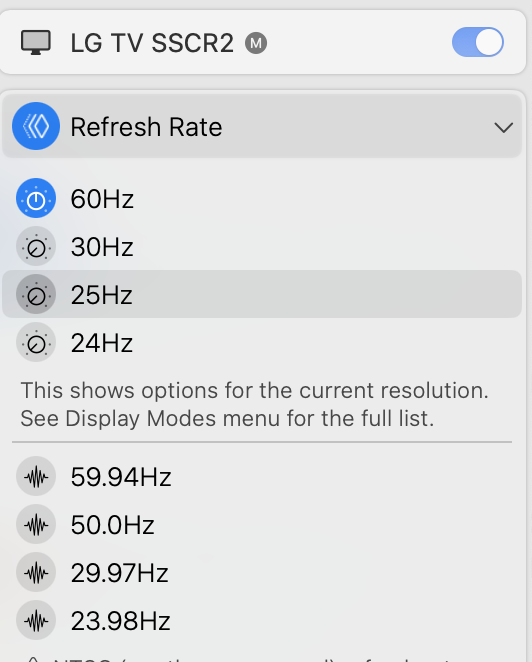Click the 59.94Hz waveform icon
532x662 pixels.
(36, 476)
